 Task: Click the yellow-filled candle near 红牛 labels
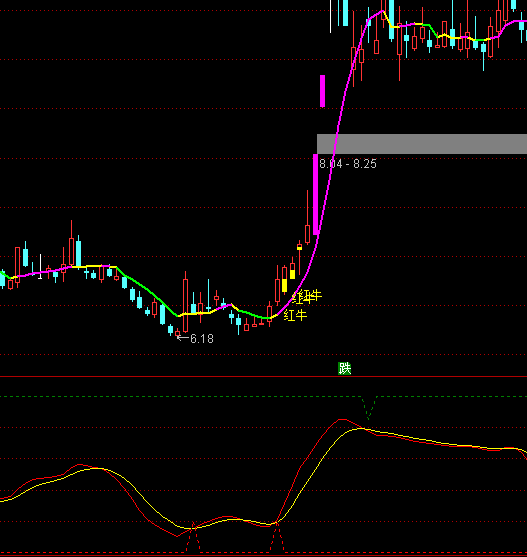coord(284,285)
